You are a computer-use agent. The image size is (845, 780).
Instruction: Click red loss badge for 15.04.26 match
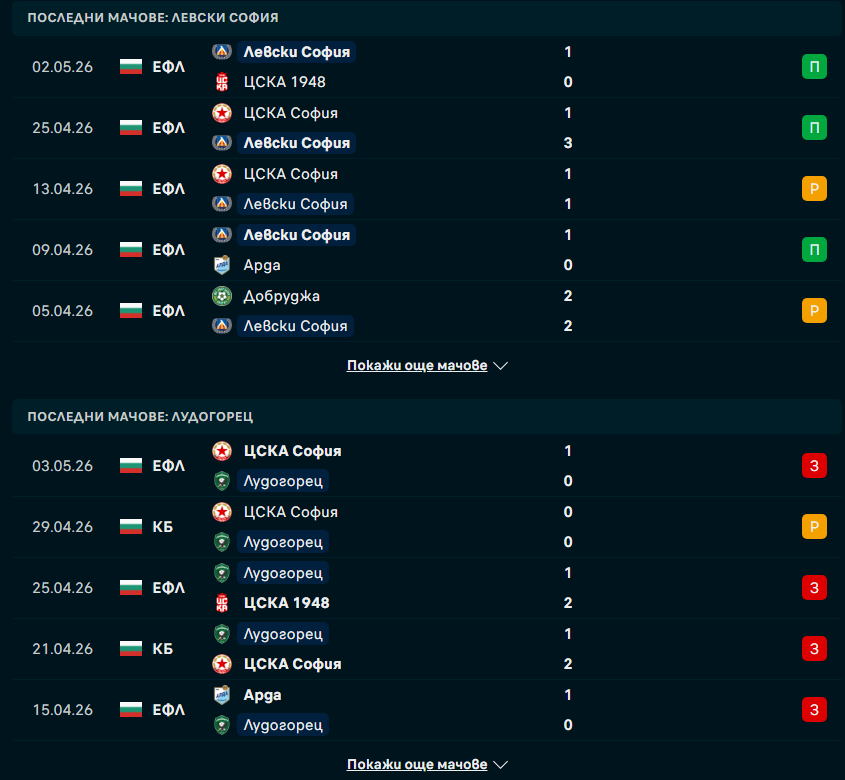click(x=814, y=709)
